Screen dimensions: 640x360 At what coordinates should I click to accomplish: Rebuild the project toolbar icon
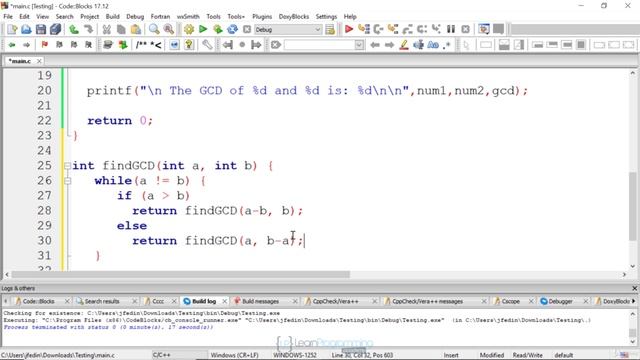[x=232, y=29]
